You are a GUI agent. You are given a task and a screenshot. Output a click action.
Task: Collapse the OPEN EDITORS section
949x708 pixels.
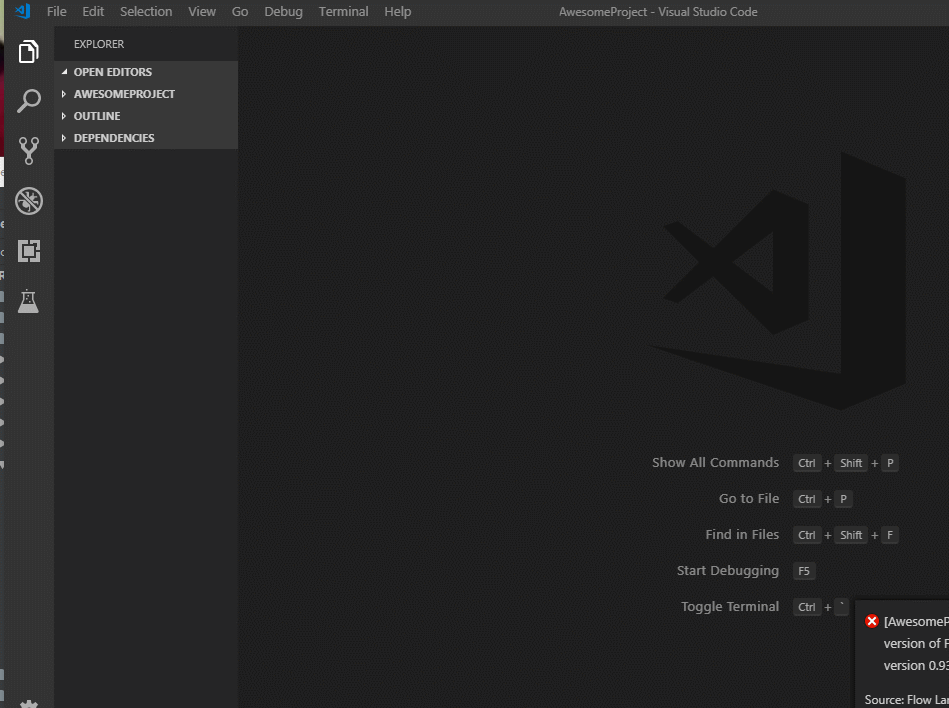(x=146, y=72)
